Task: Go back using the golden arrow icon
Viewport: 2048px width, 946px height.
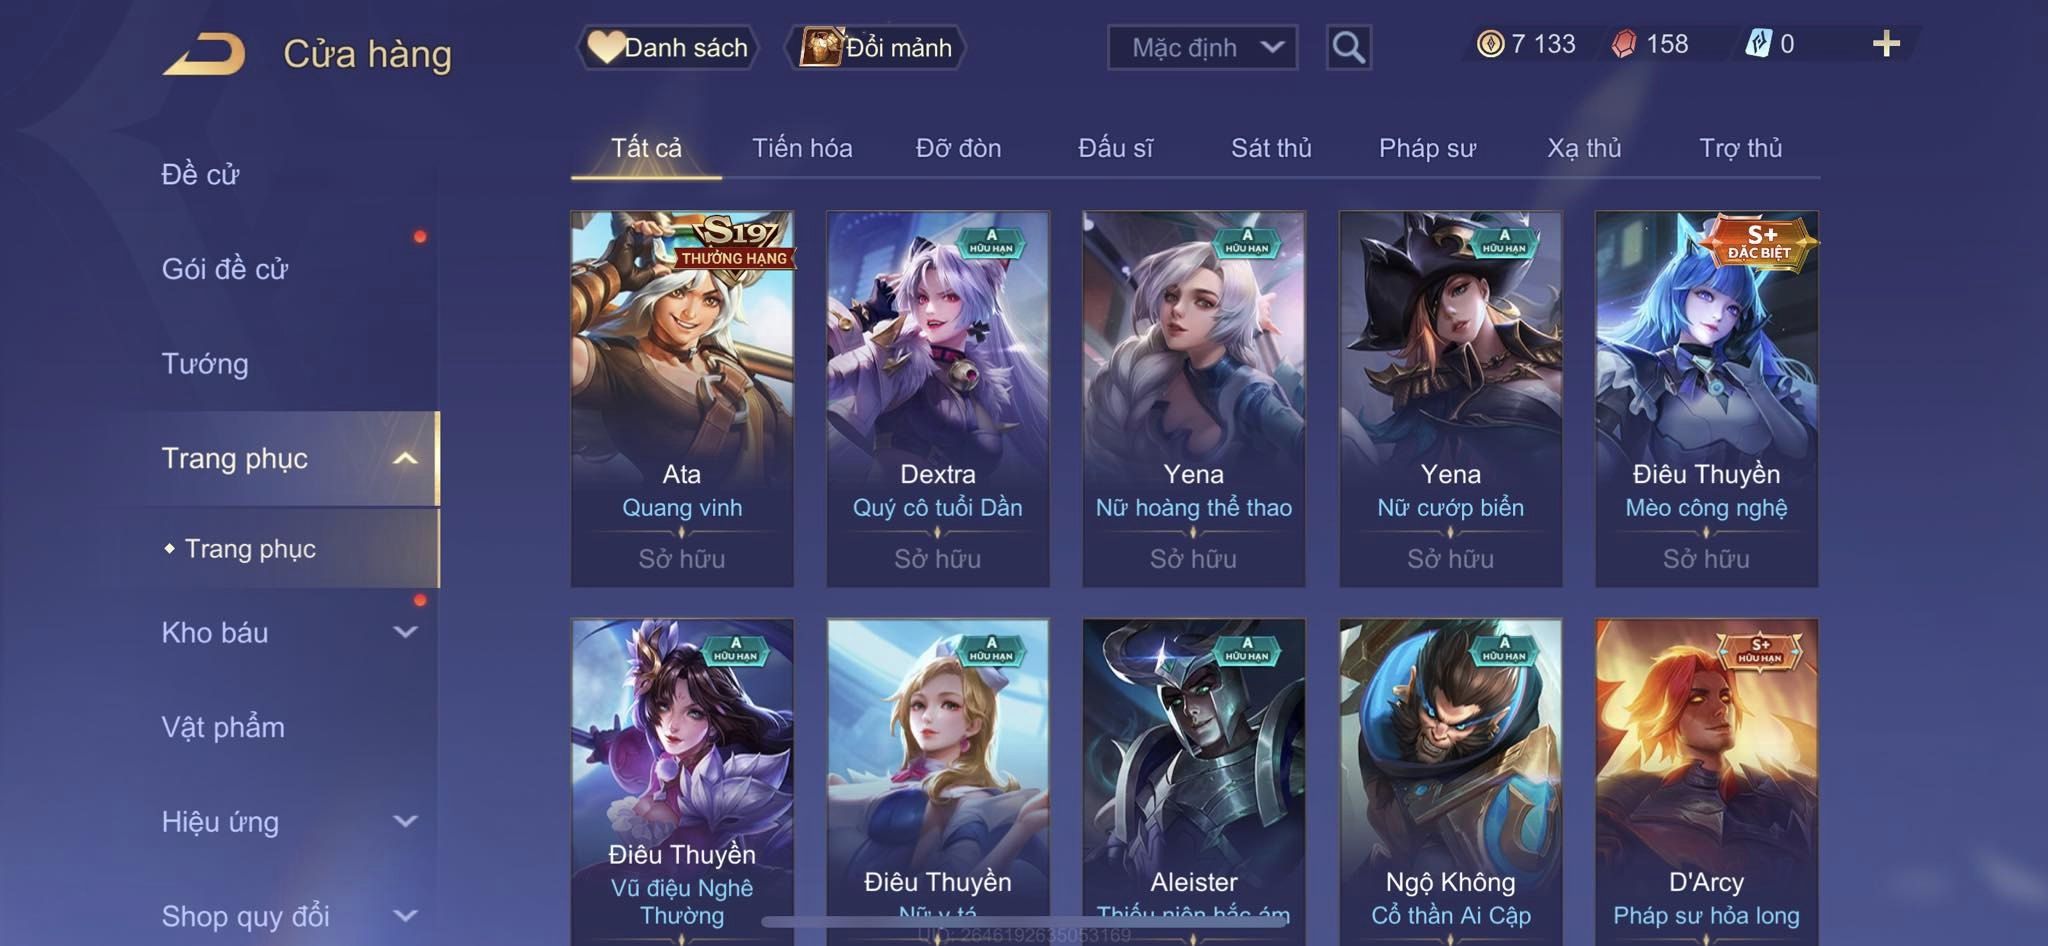Action: point(205,54)
